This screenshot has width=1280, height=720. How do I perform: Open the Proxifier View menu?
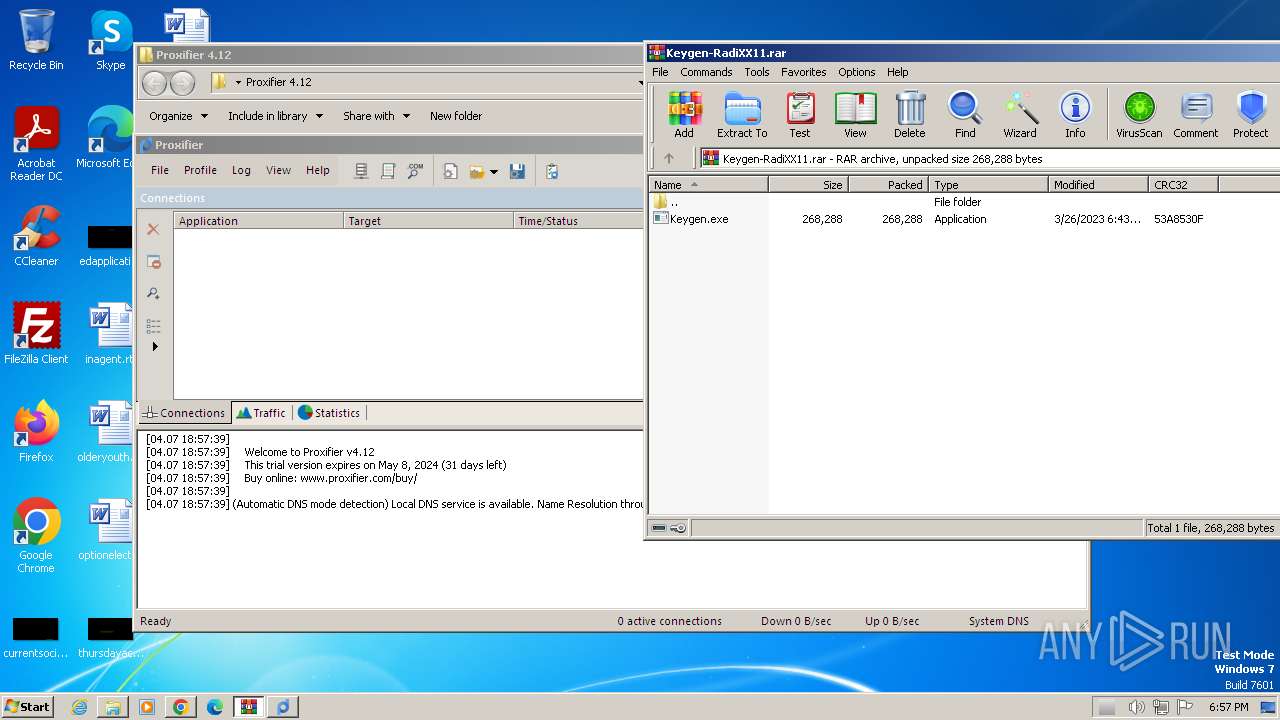click(x=278, y=170)
